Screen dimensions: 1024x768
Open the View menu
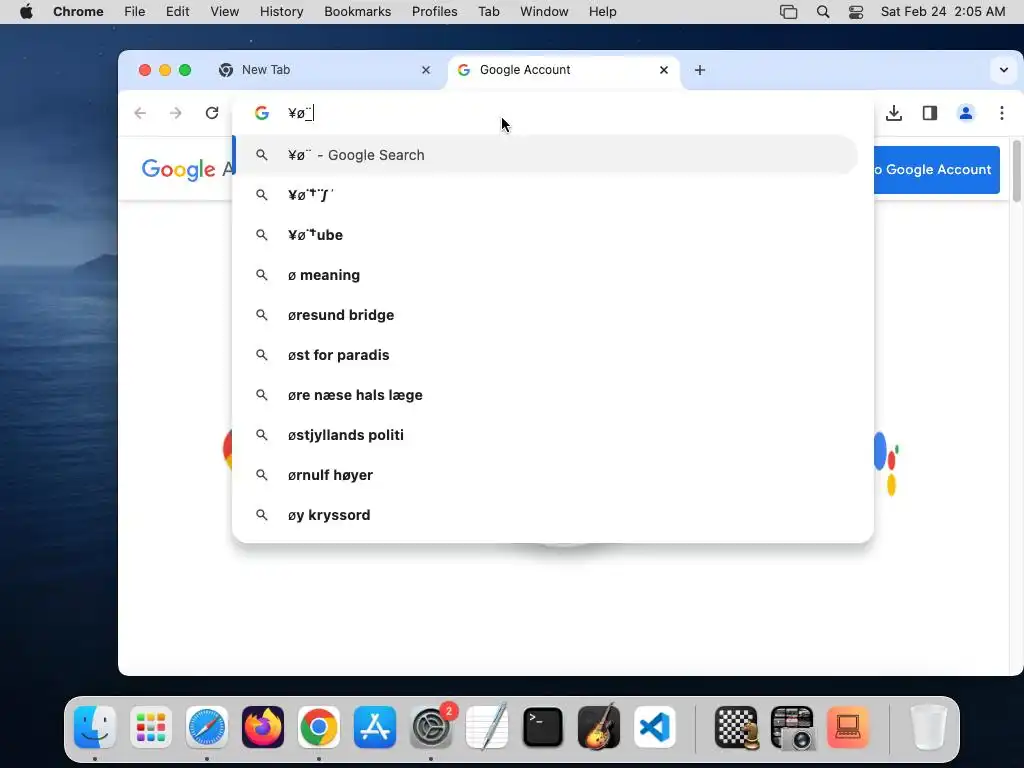pos(225,12)
